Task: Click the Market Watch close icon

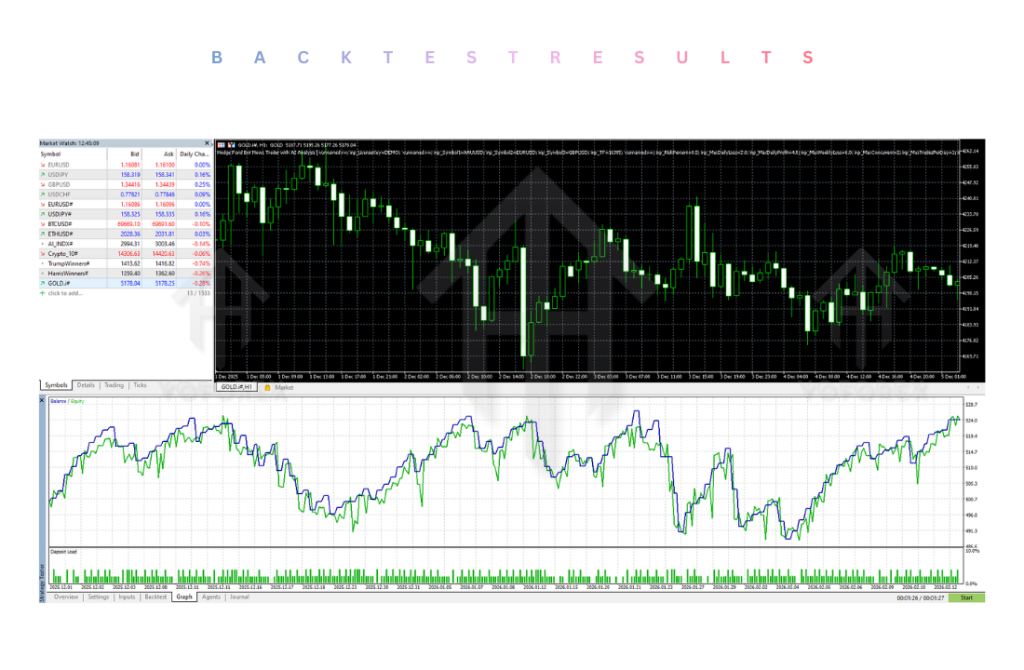Action: pyautogui.click(x=207, y=143)
